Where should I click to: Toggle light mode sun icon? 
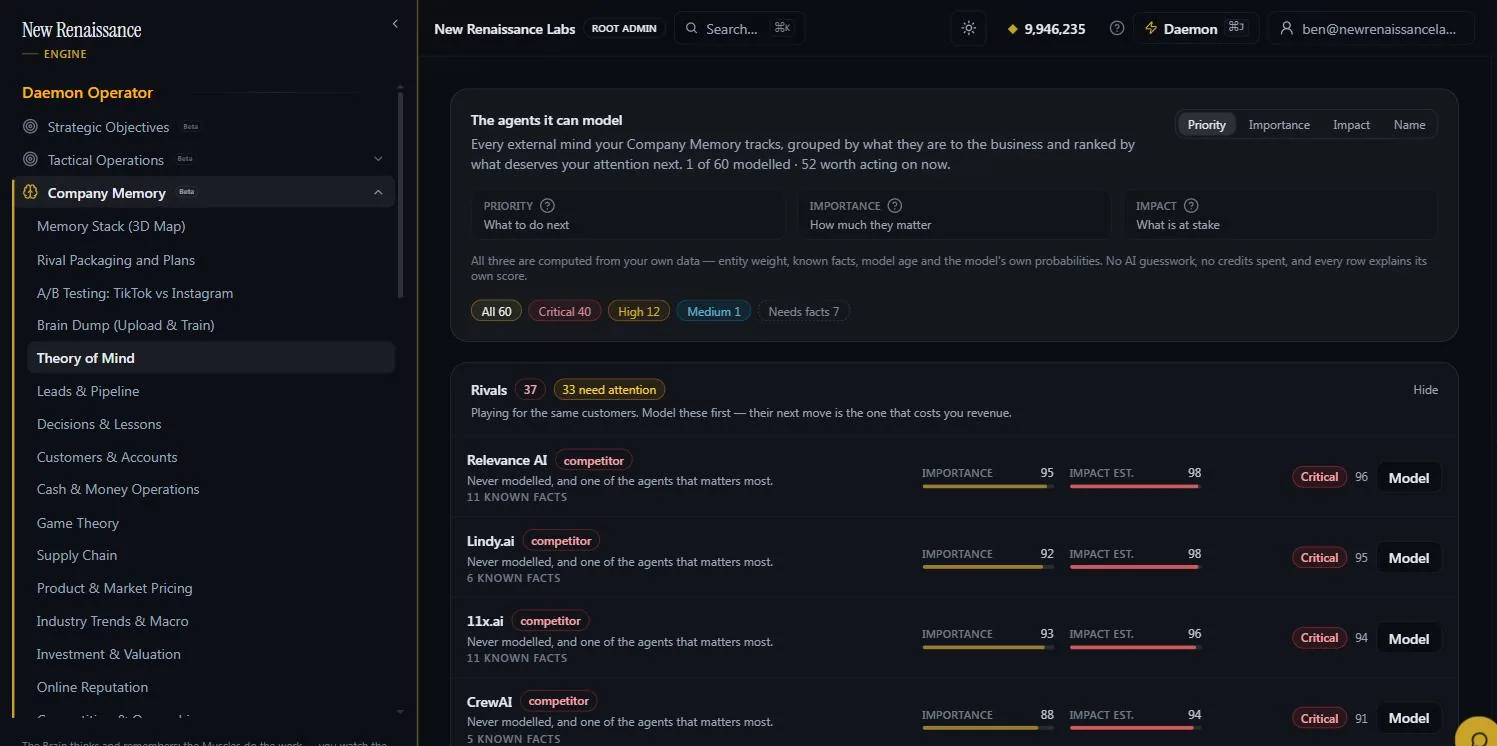968,29
